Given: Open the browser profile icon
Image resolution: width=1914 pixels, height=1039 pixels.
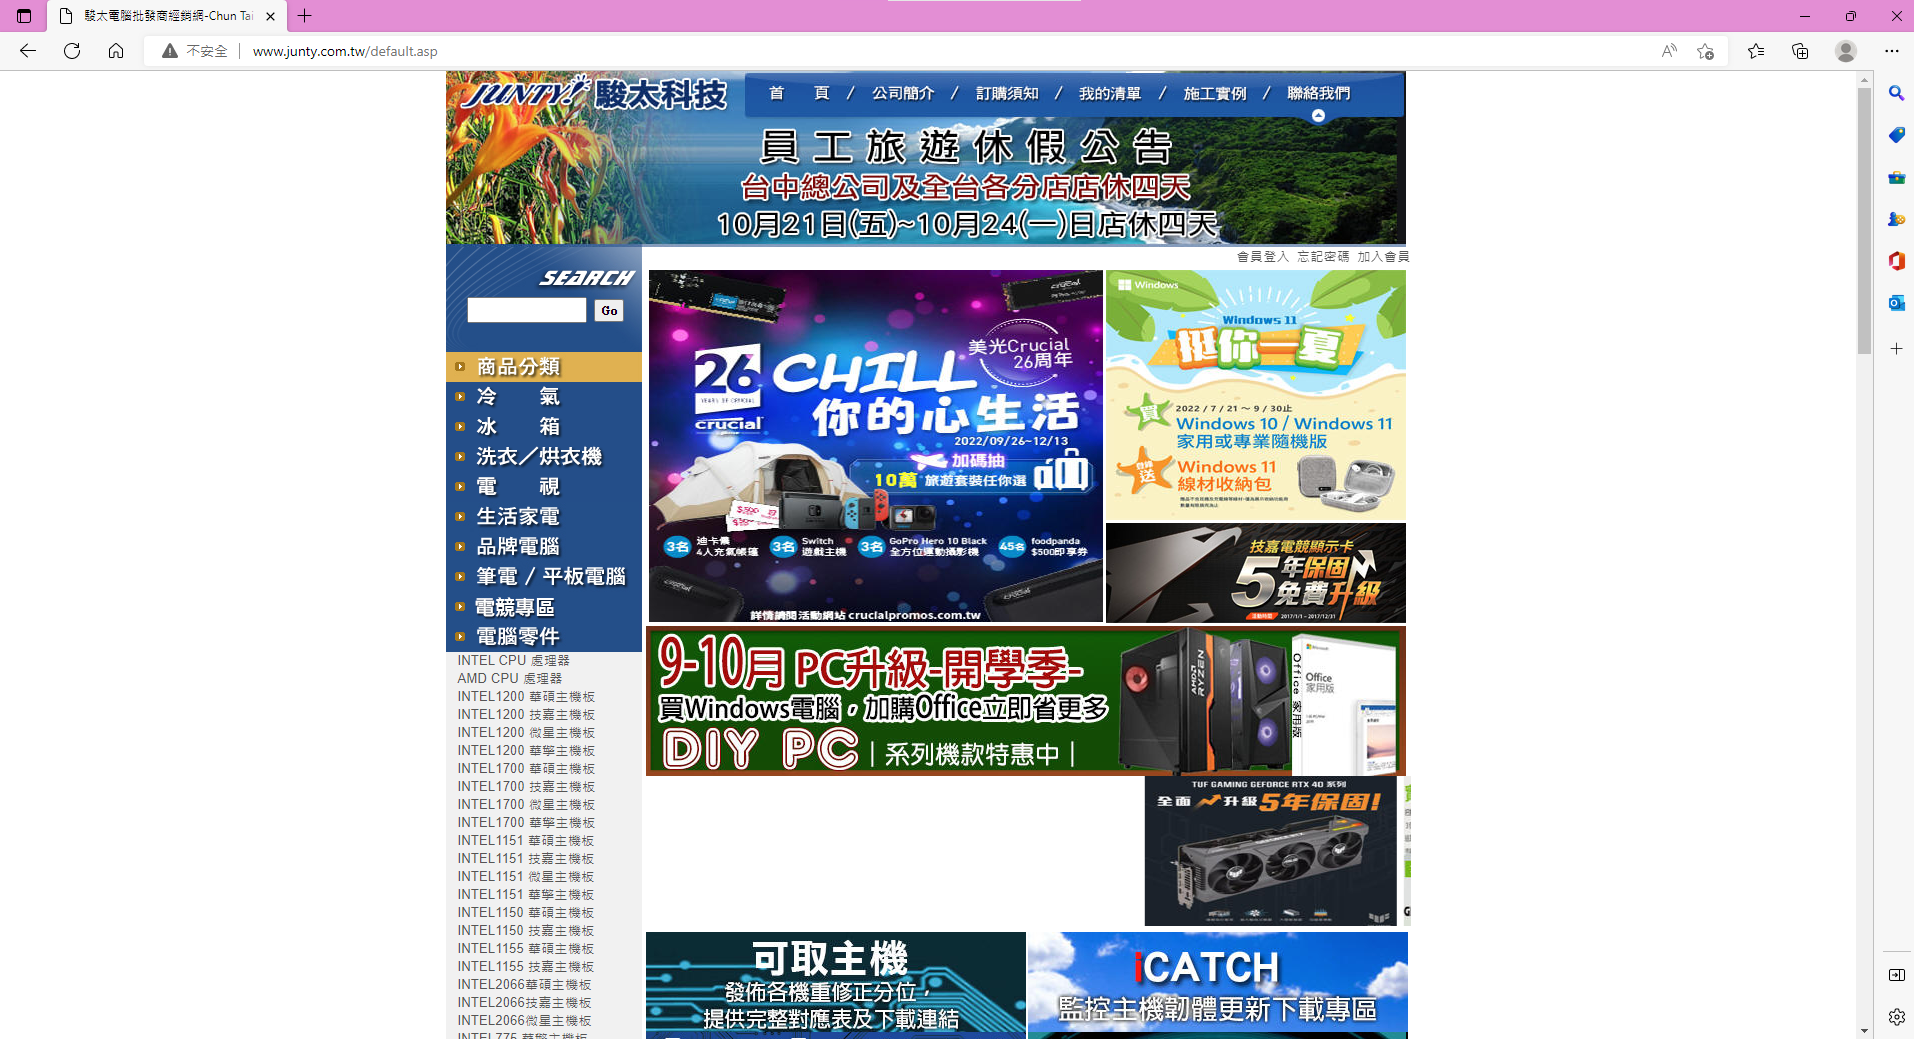Looking at the screenshot, I should [1846, 51].
